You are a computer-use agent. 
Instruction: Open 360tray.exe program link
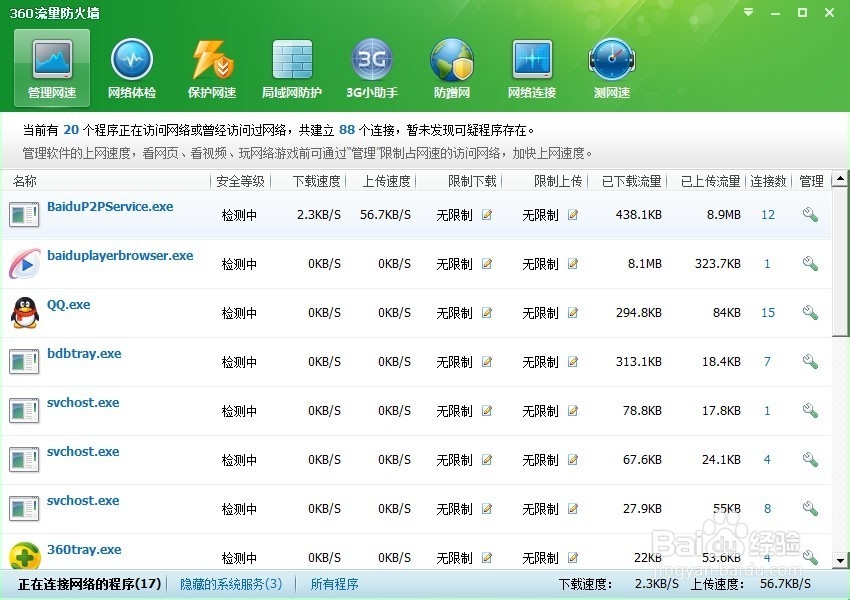[x=84, y=550]
